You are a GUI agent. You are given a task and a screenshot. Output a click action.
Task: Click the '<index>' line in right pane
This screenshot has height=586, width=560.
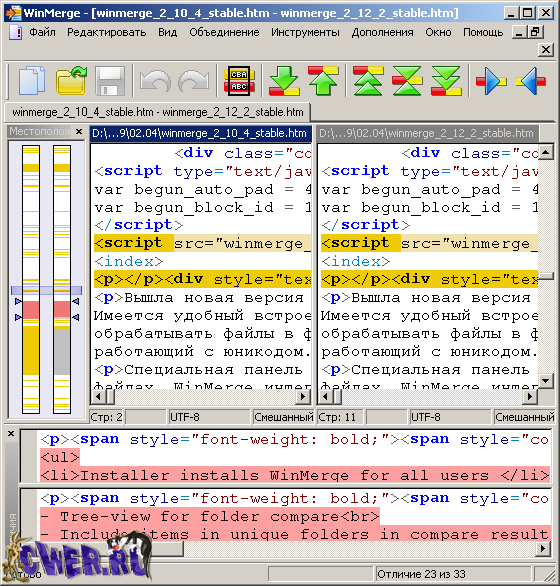356,261
